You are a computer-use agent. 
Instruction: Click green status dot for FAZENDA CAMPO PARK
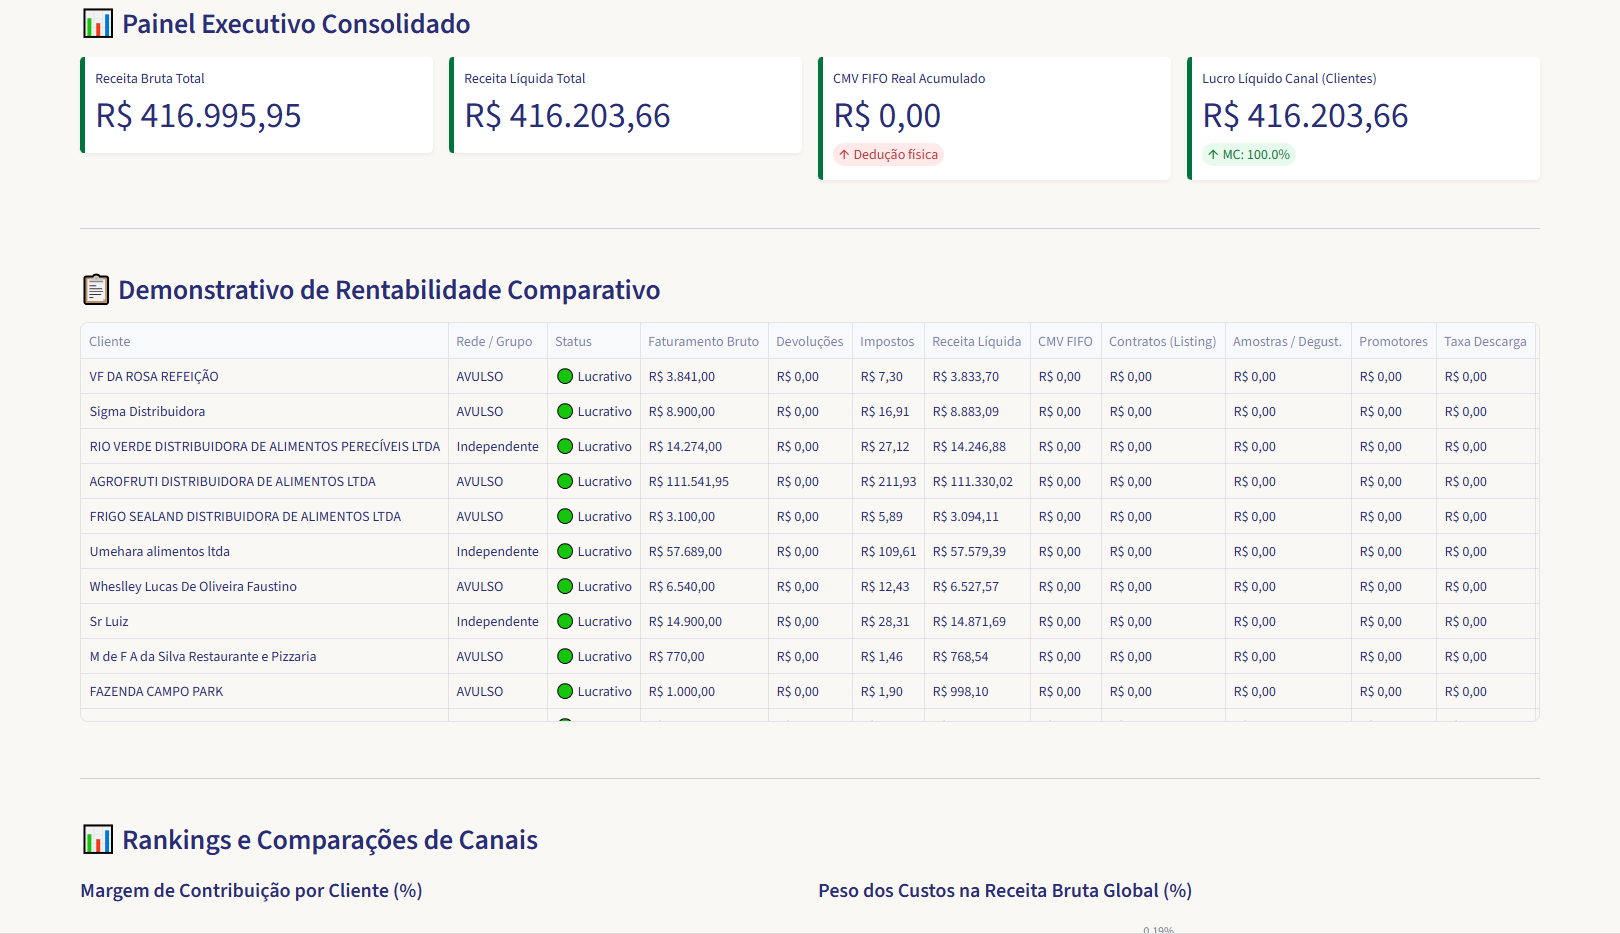pos(565,691)
